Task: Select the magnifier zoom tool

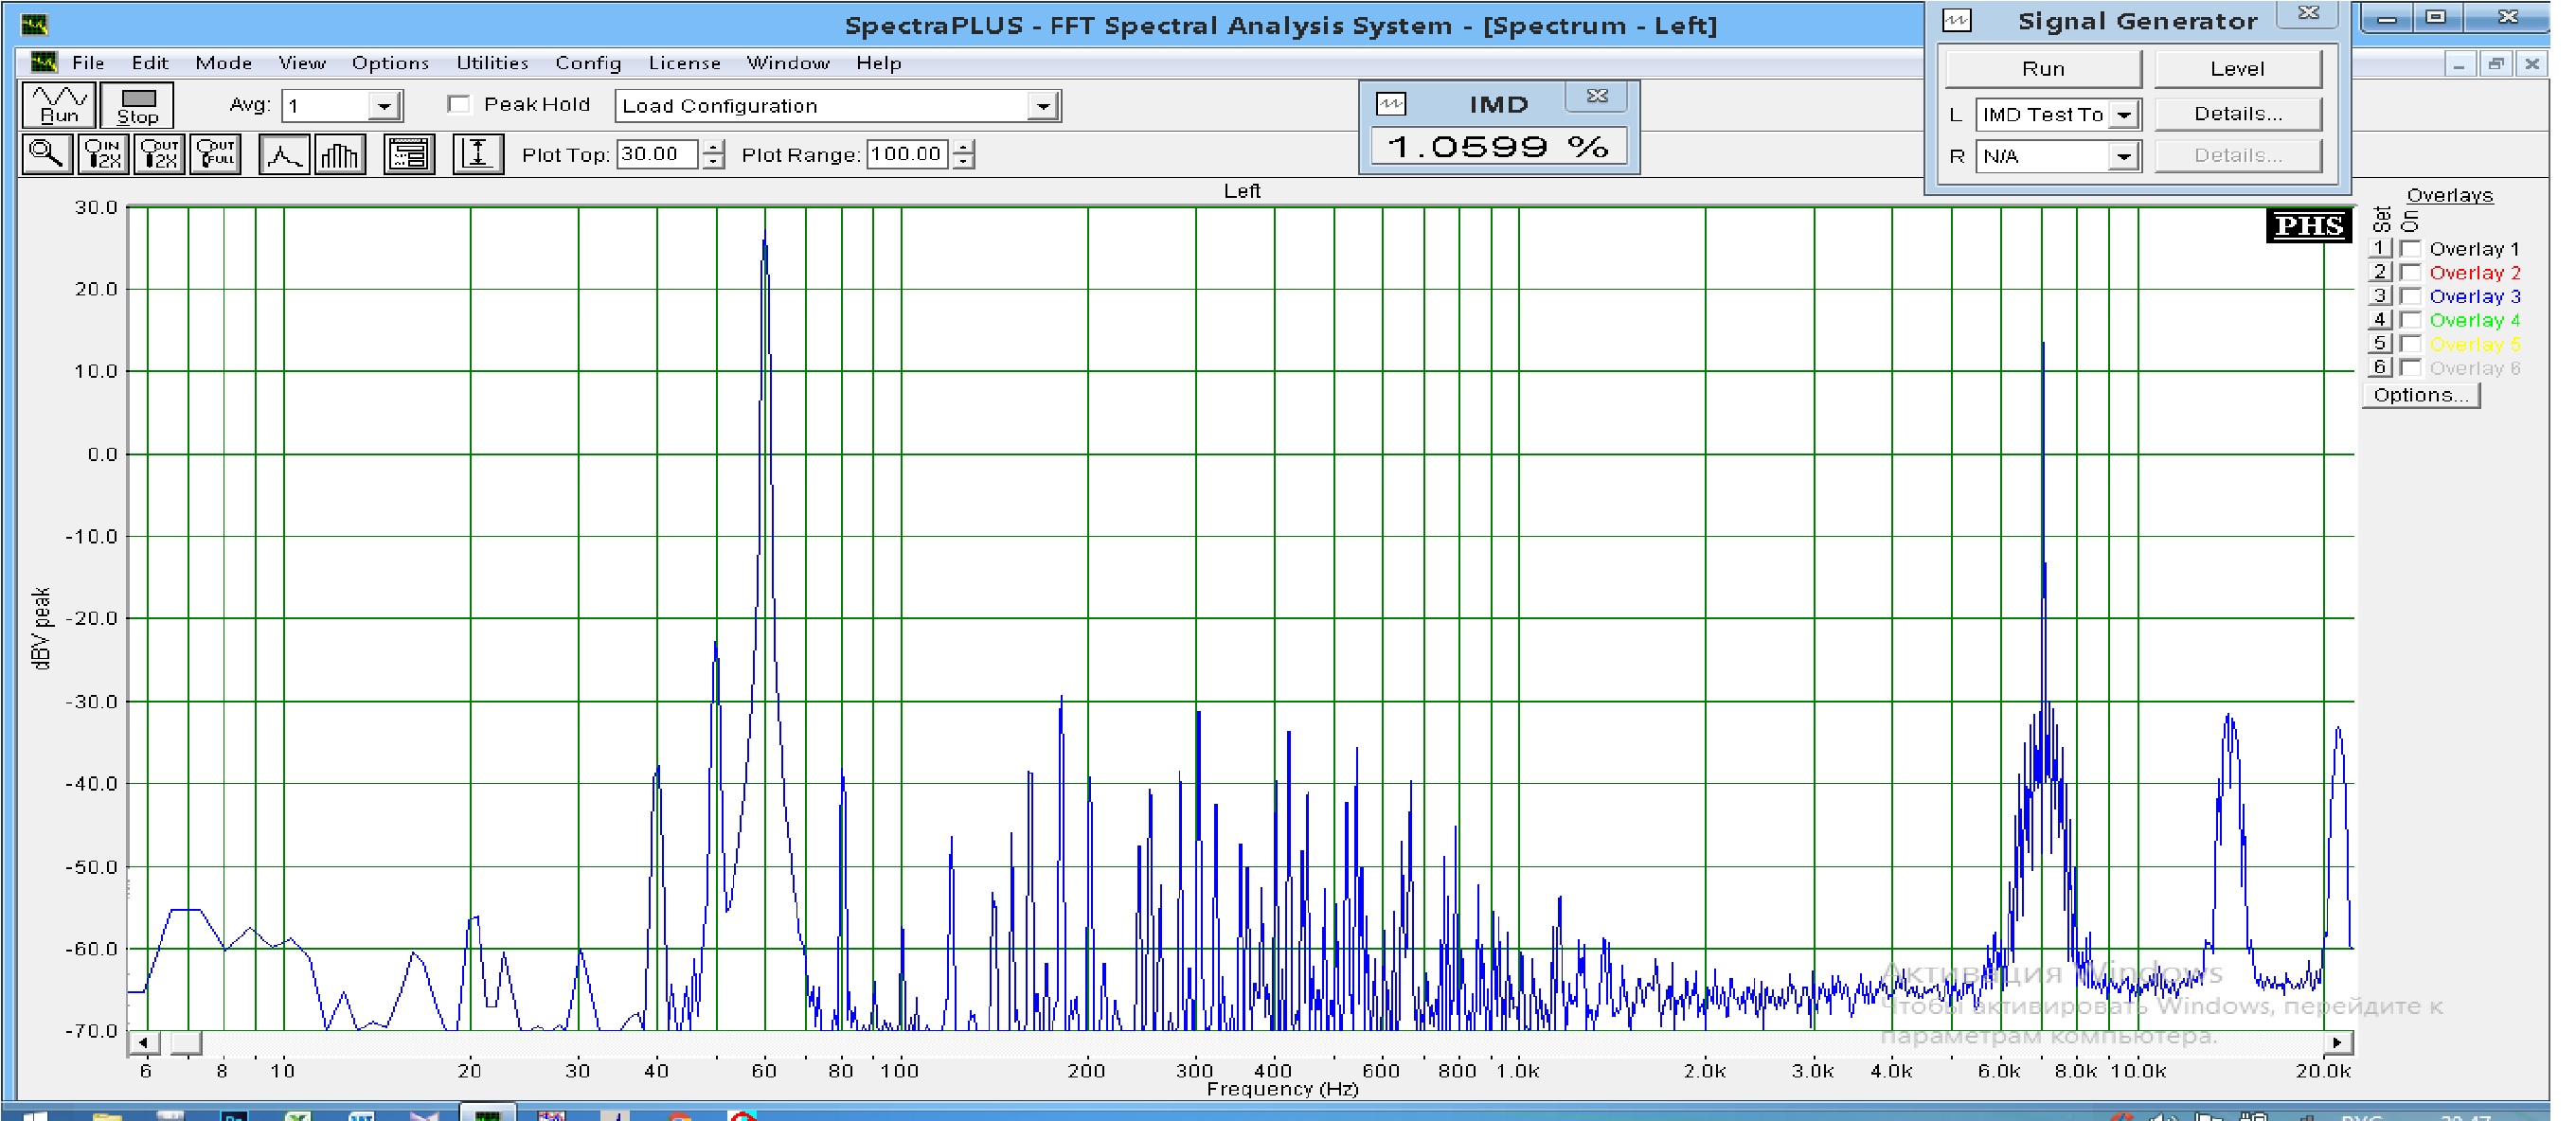Action: click(x=47, y=155)
